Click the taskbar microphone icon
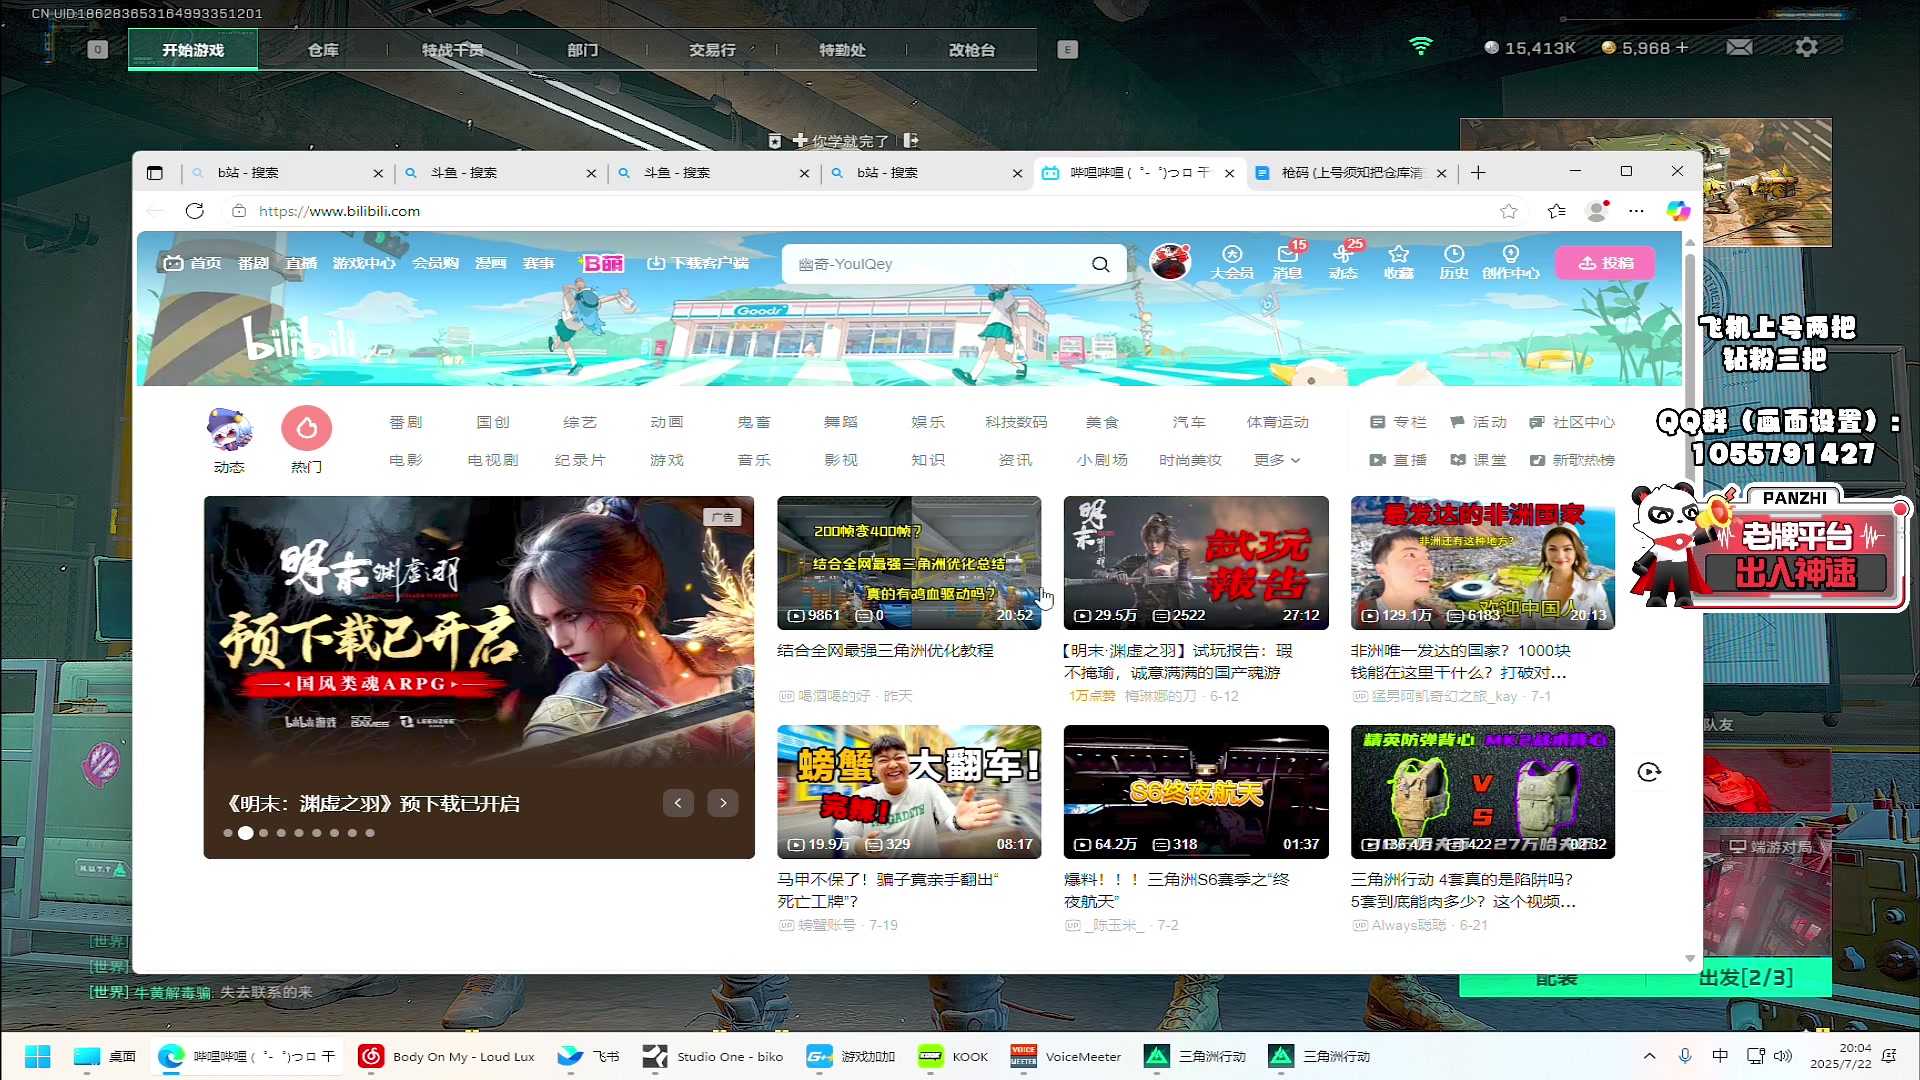The image size is (1920, 1080). point(1685,1056)
